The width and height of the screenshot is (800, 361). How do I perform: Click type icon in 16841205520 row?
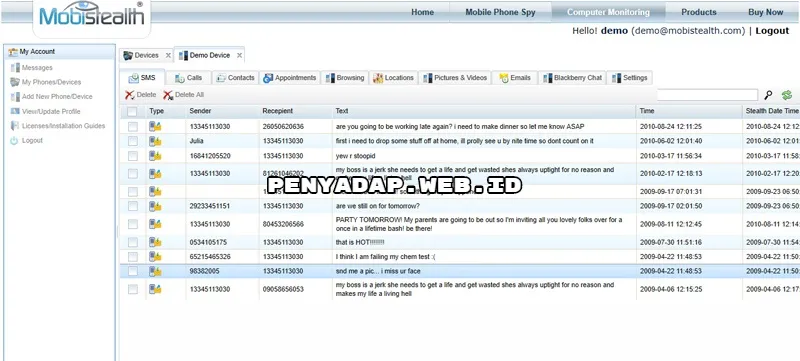point(155,156)
